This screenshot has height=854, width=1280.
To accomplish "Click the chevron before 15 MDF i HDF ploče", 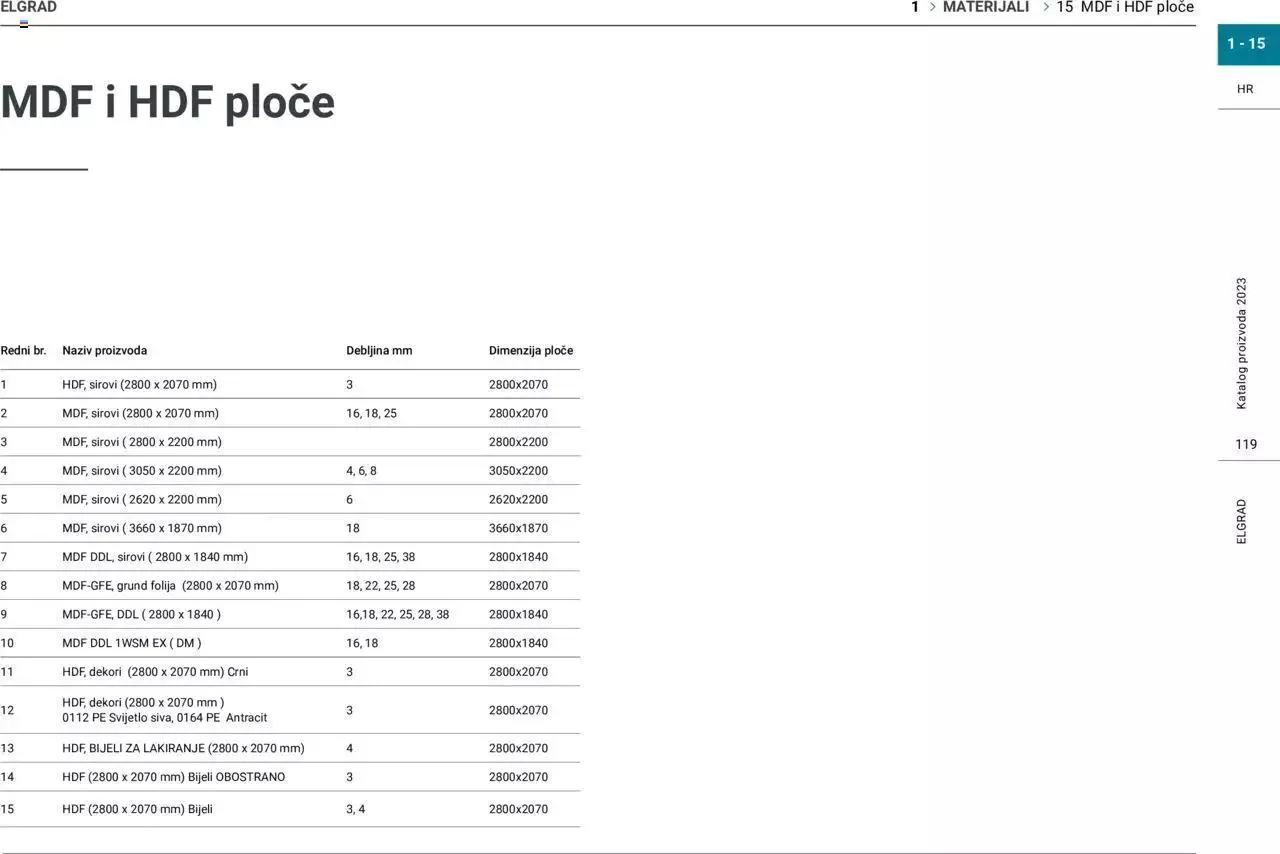I will tap(1046, 7).
